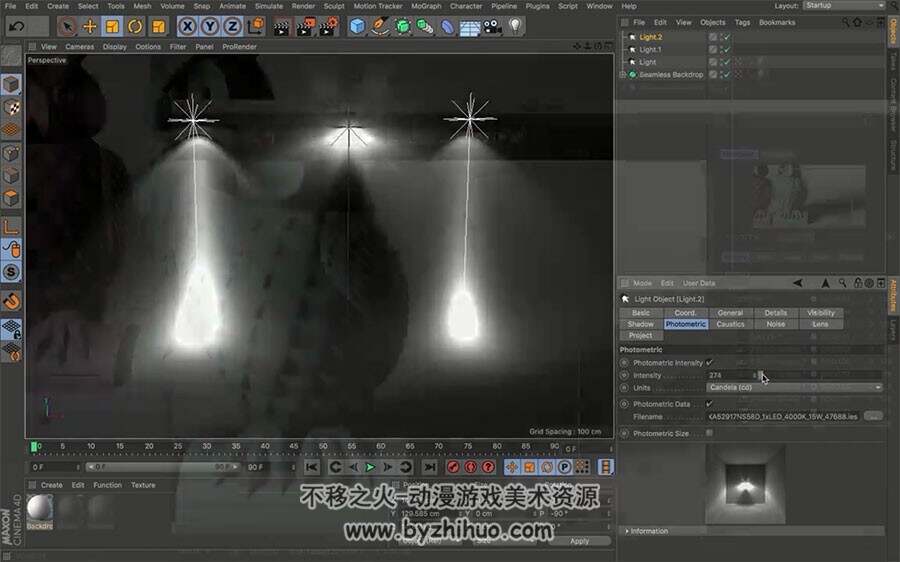This screenshot has height=562, width=900.
Task: Click the Viewport Solo S icon
Action: coord(11,272)
